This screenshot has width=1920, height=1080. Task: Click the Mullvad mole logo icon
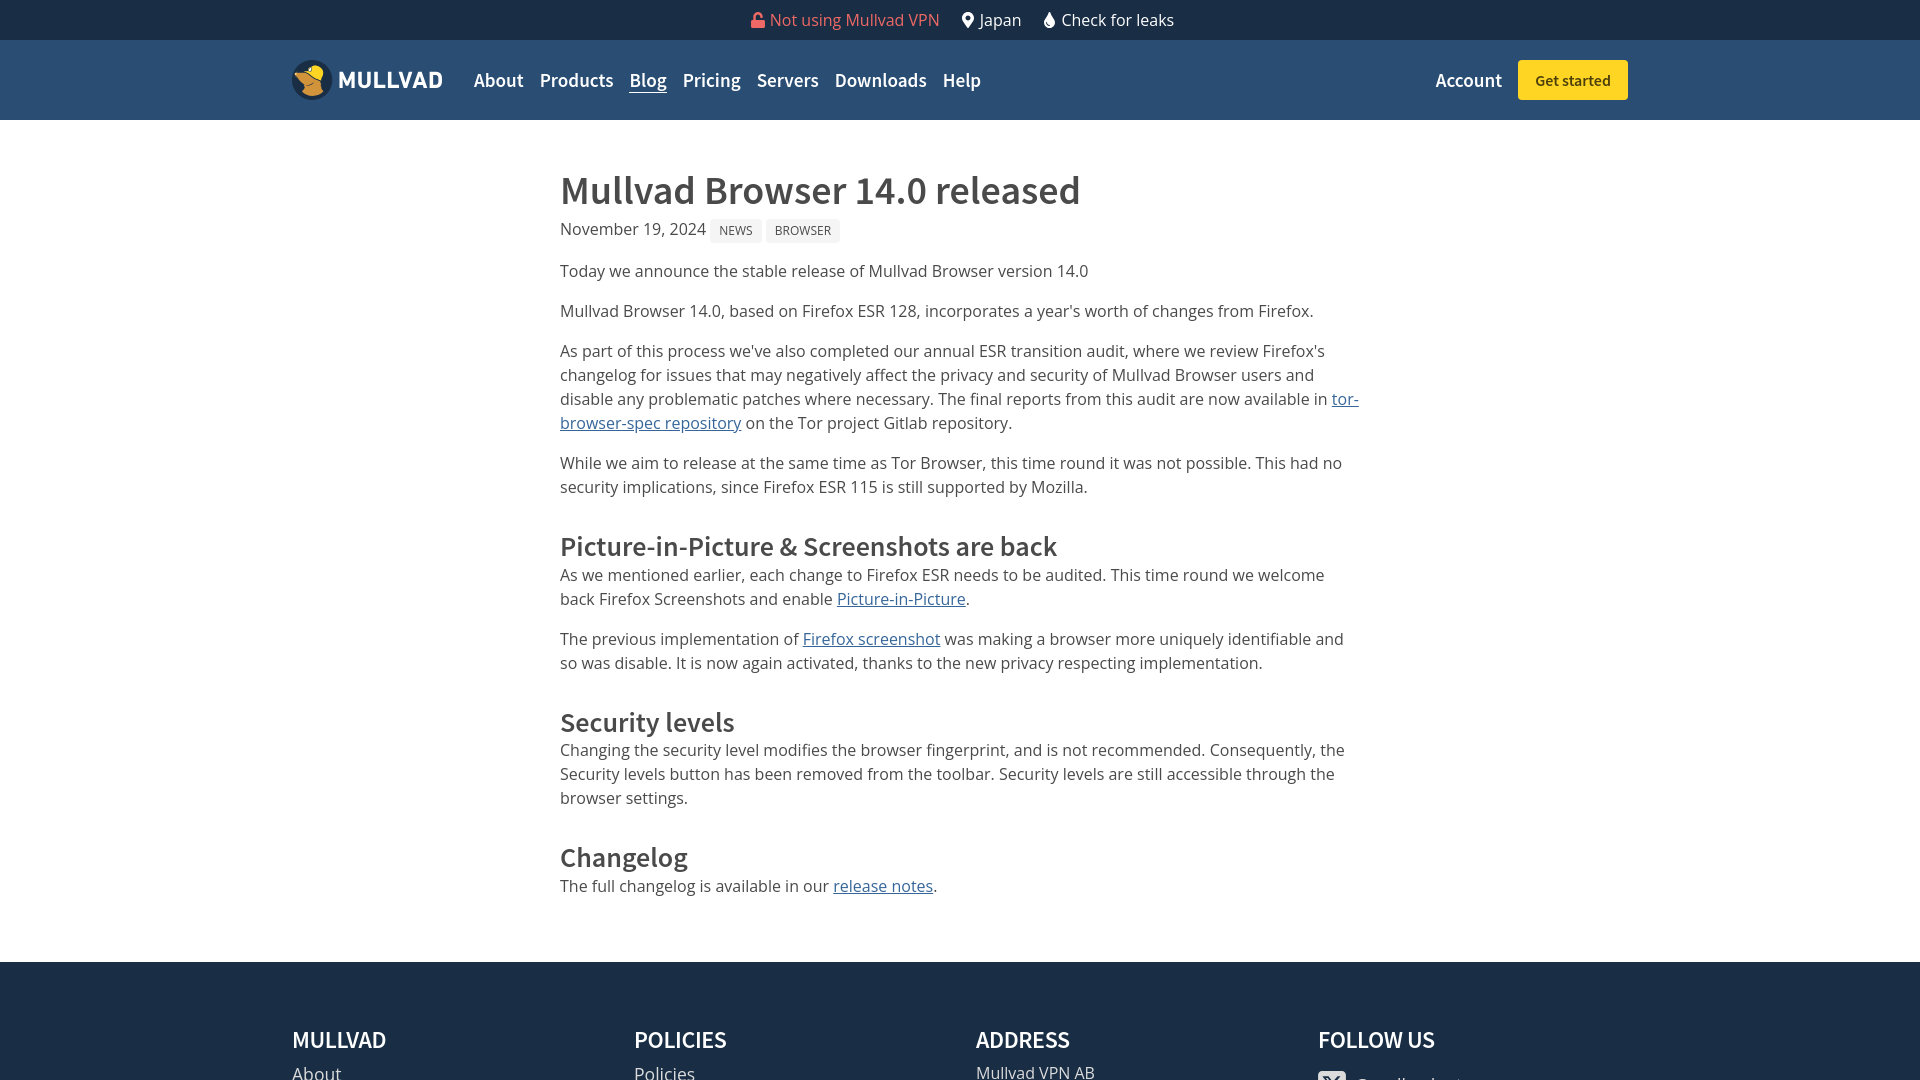[312, 80]
